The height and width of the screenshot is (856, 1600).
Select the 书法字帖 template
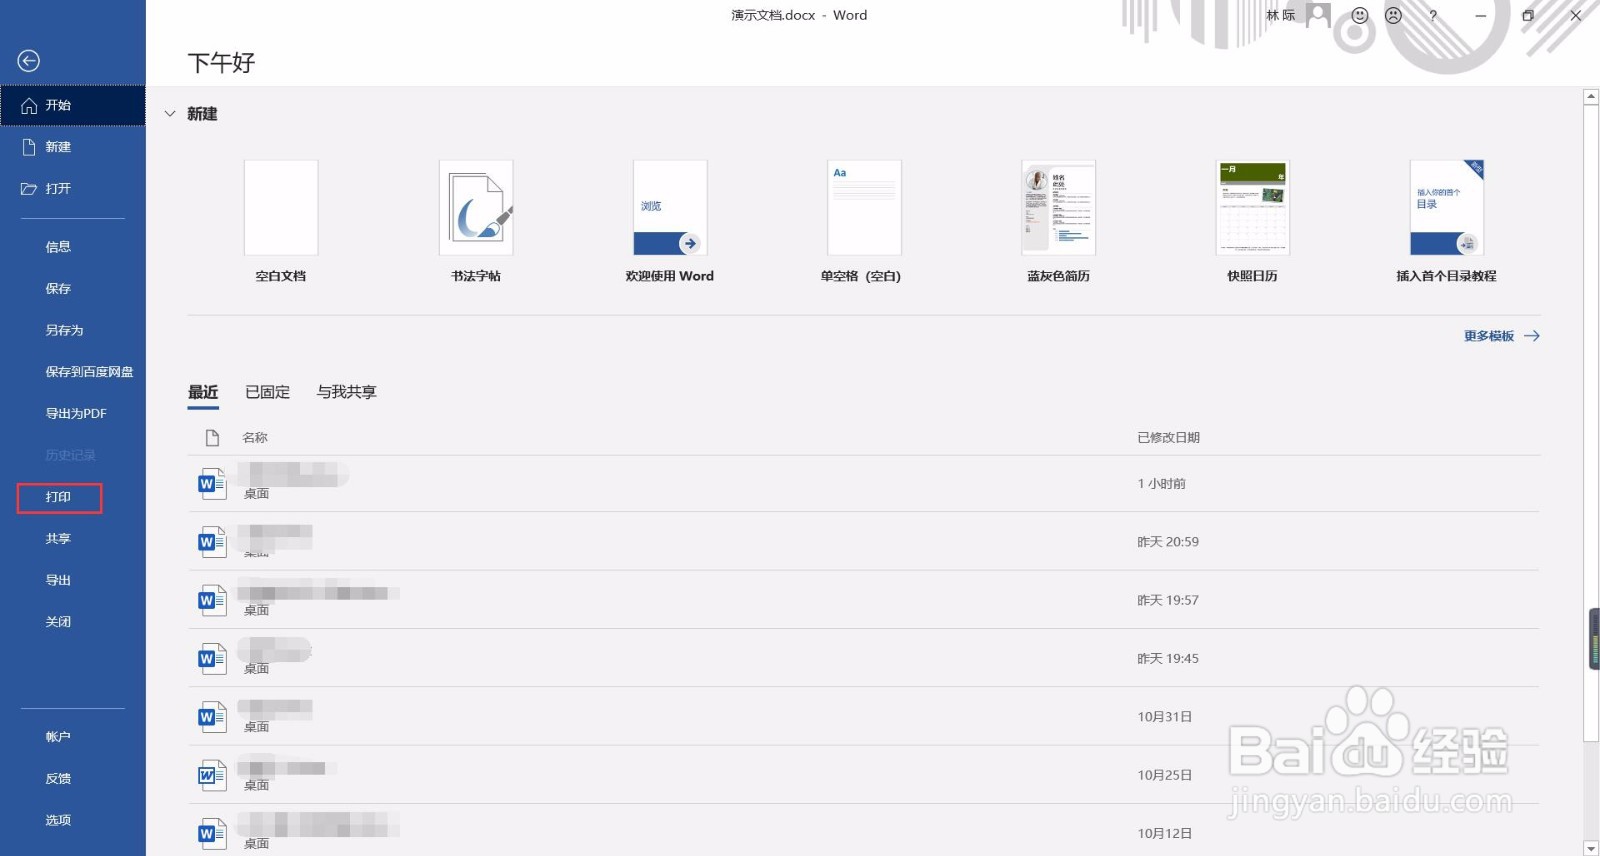click(476, 208)
